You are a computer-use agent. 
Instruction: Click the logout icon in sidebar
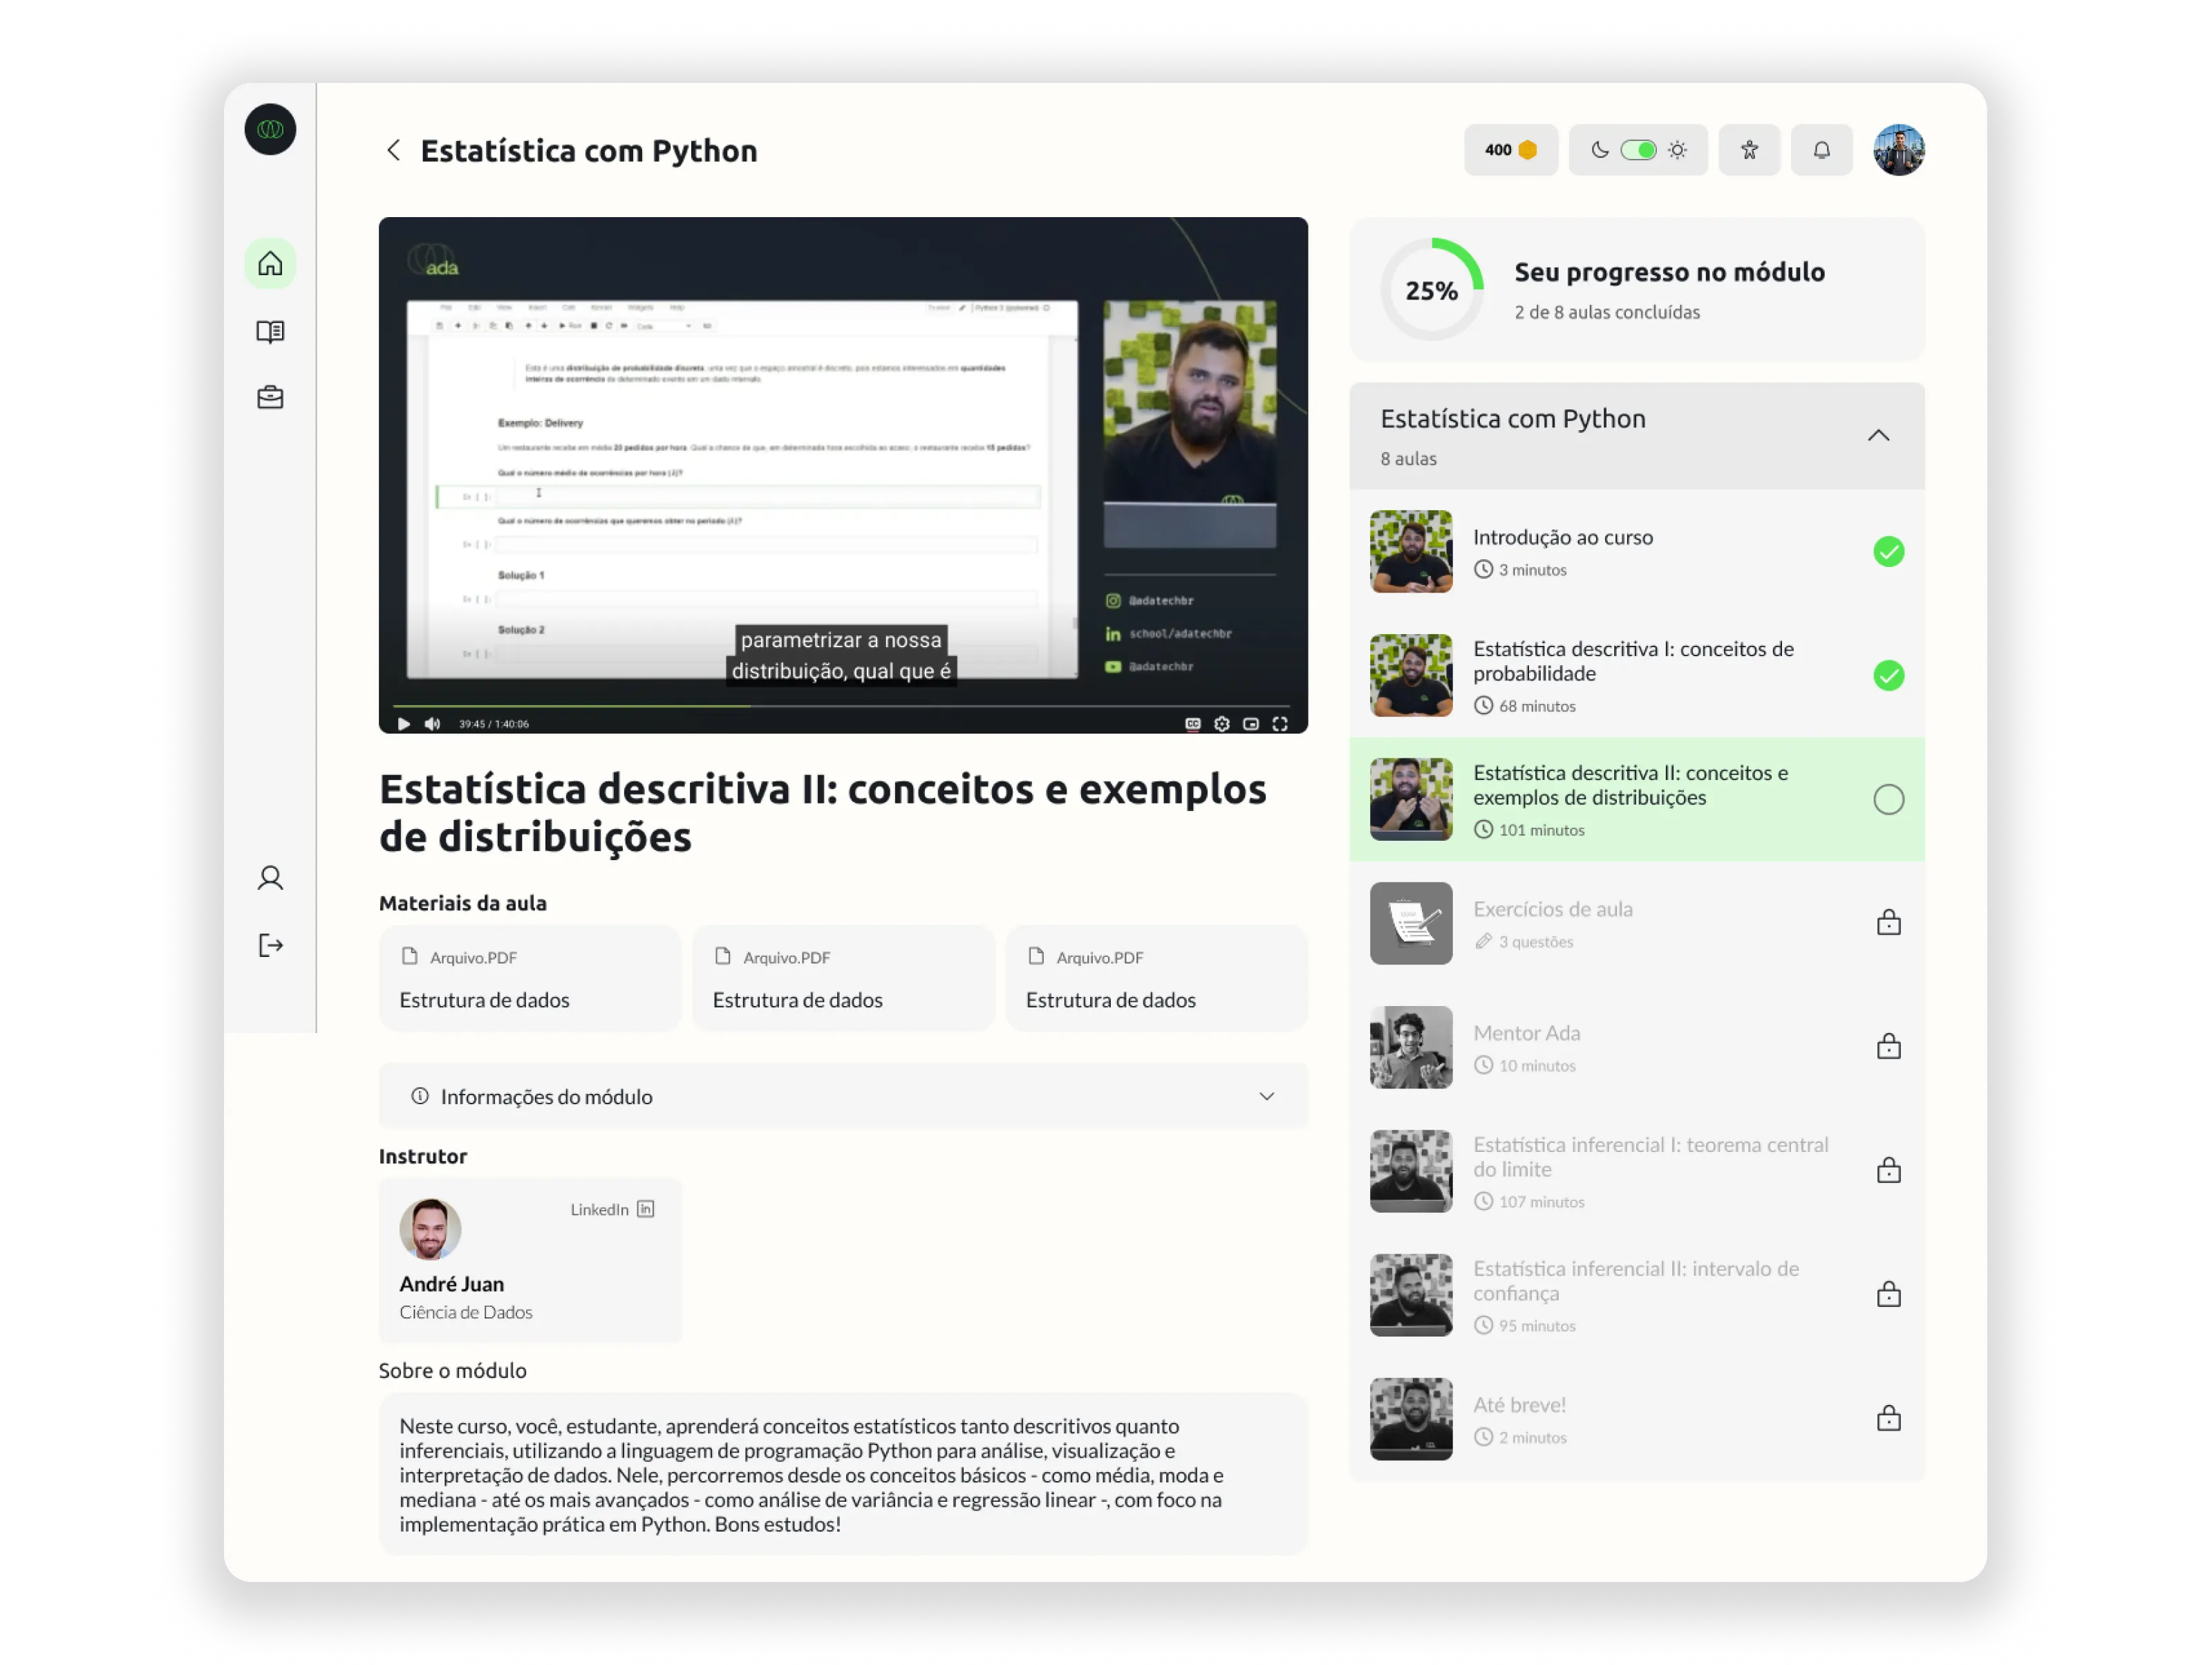(270, 945)
